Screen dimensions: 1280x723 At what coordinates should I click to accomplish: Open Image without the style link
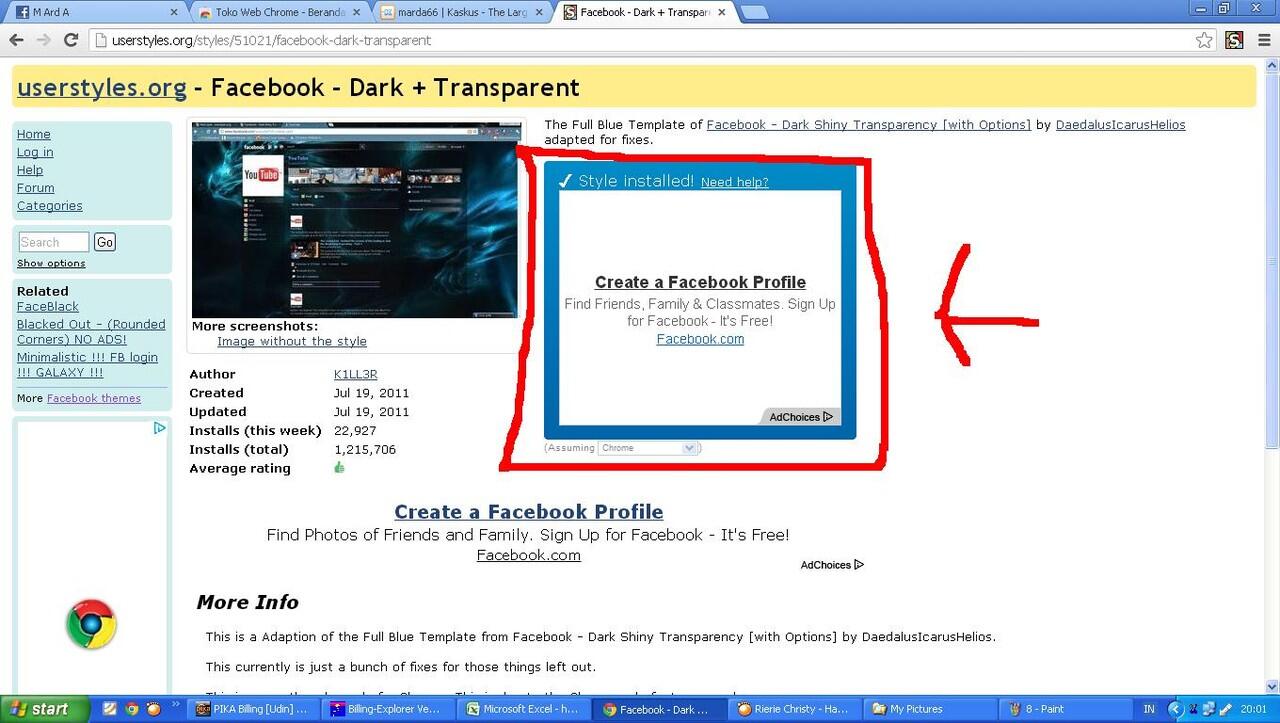(x=292, y=341)
